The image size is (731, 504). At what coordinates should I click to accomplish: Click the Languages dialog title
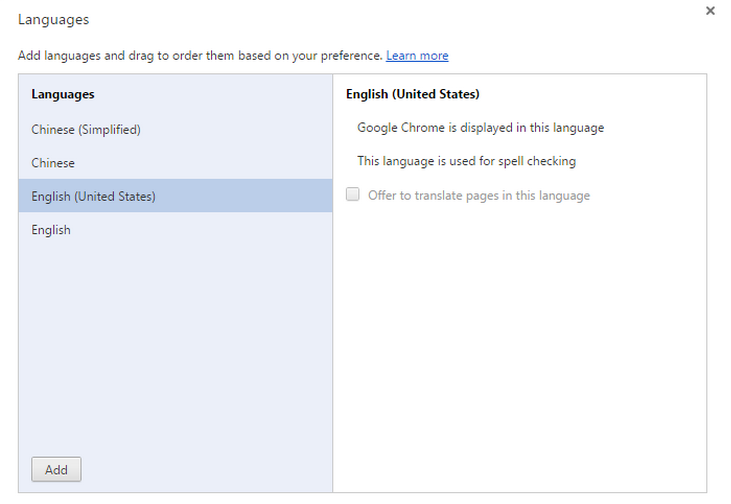coord(53,19)
